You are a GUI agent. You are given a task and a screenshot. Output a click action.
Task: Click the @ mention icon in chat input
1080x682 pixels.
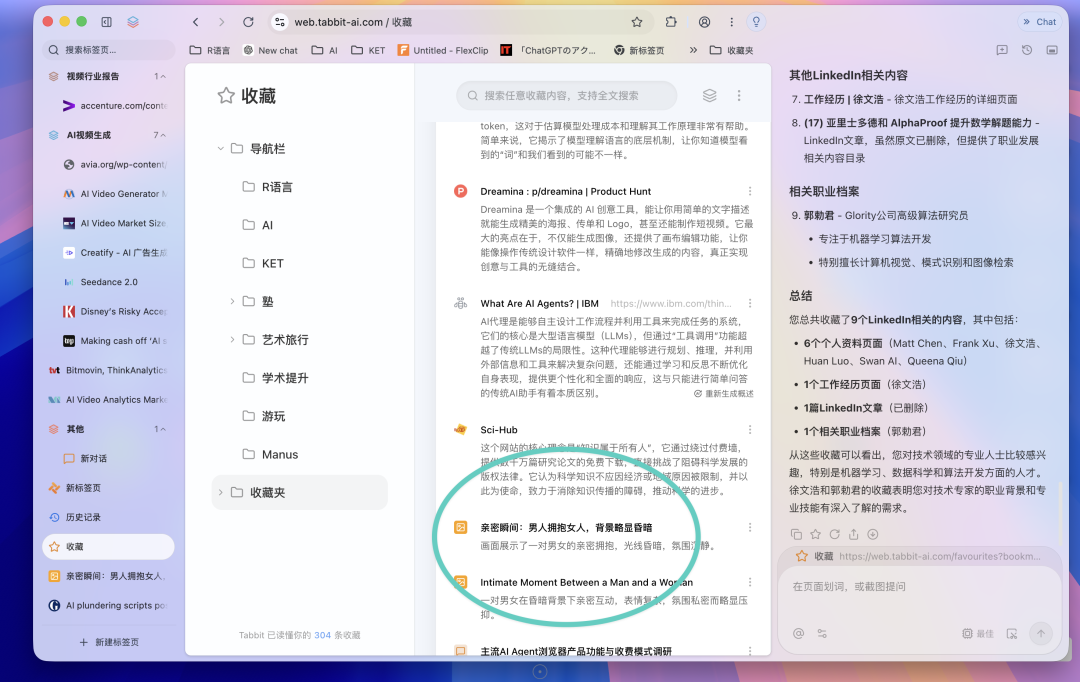798,633
